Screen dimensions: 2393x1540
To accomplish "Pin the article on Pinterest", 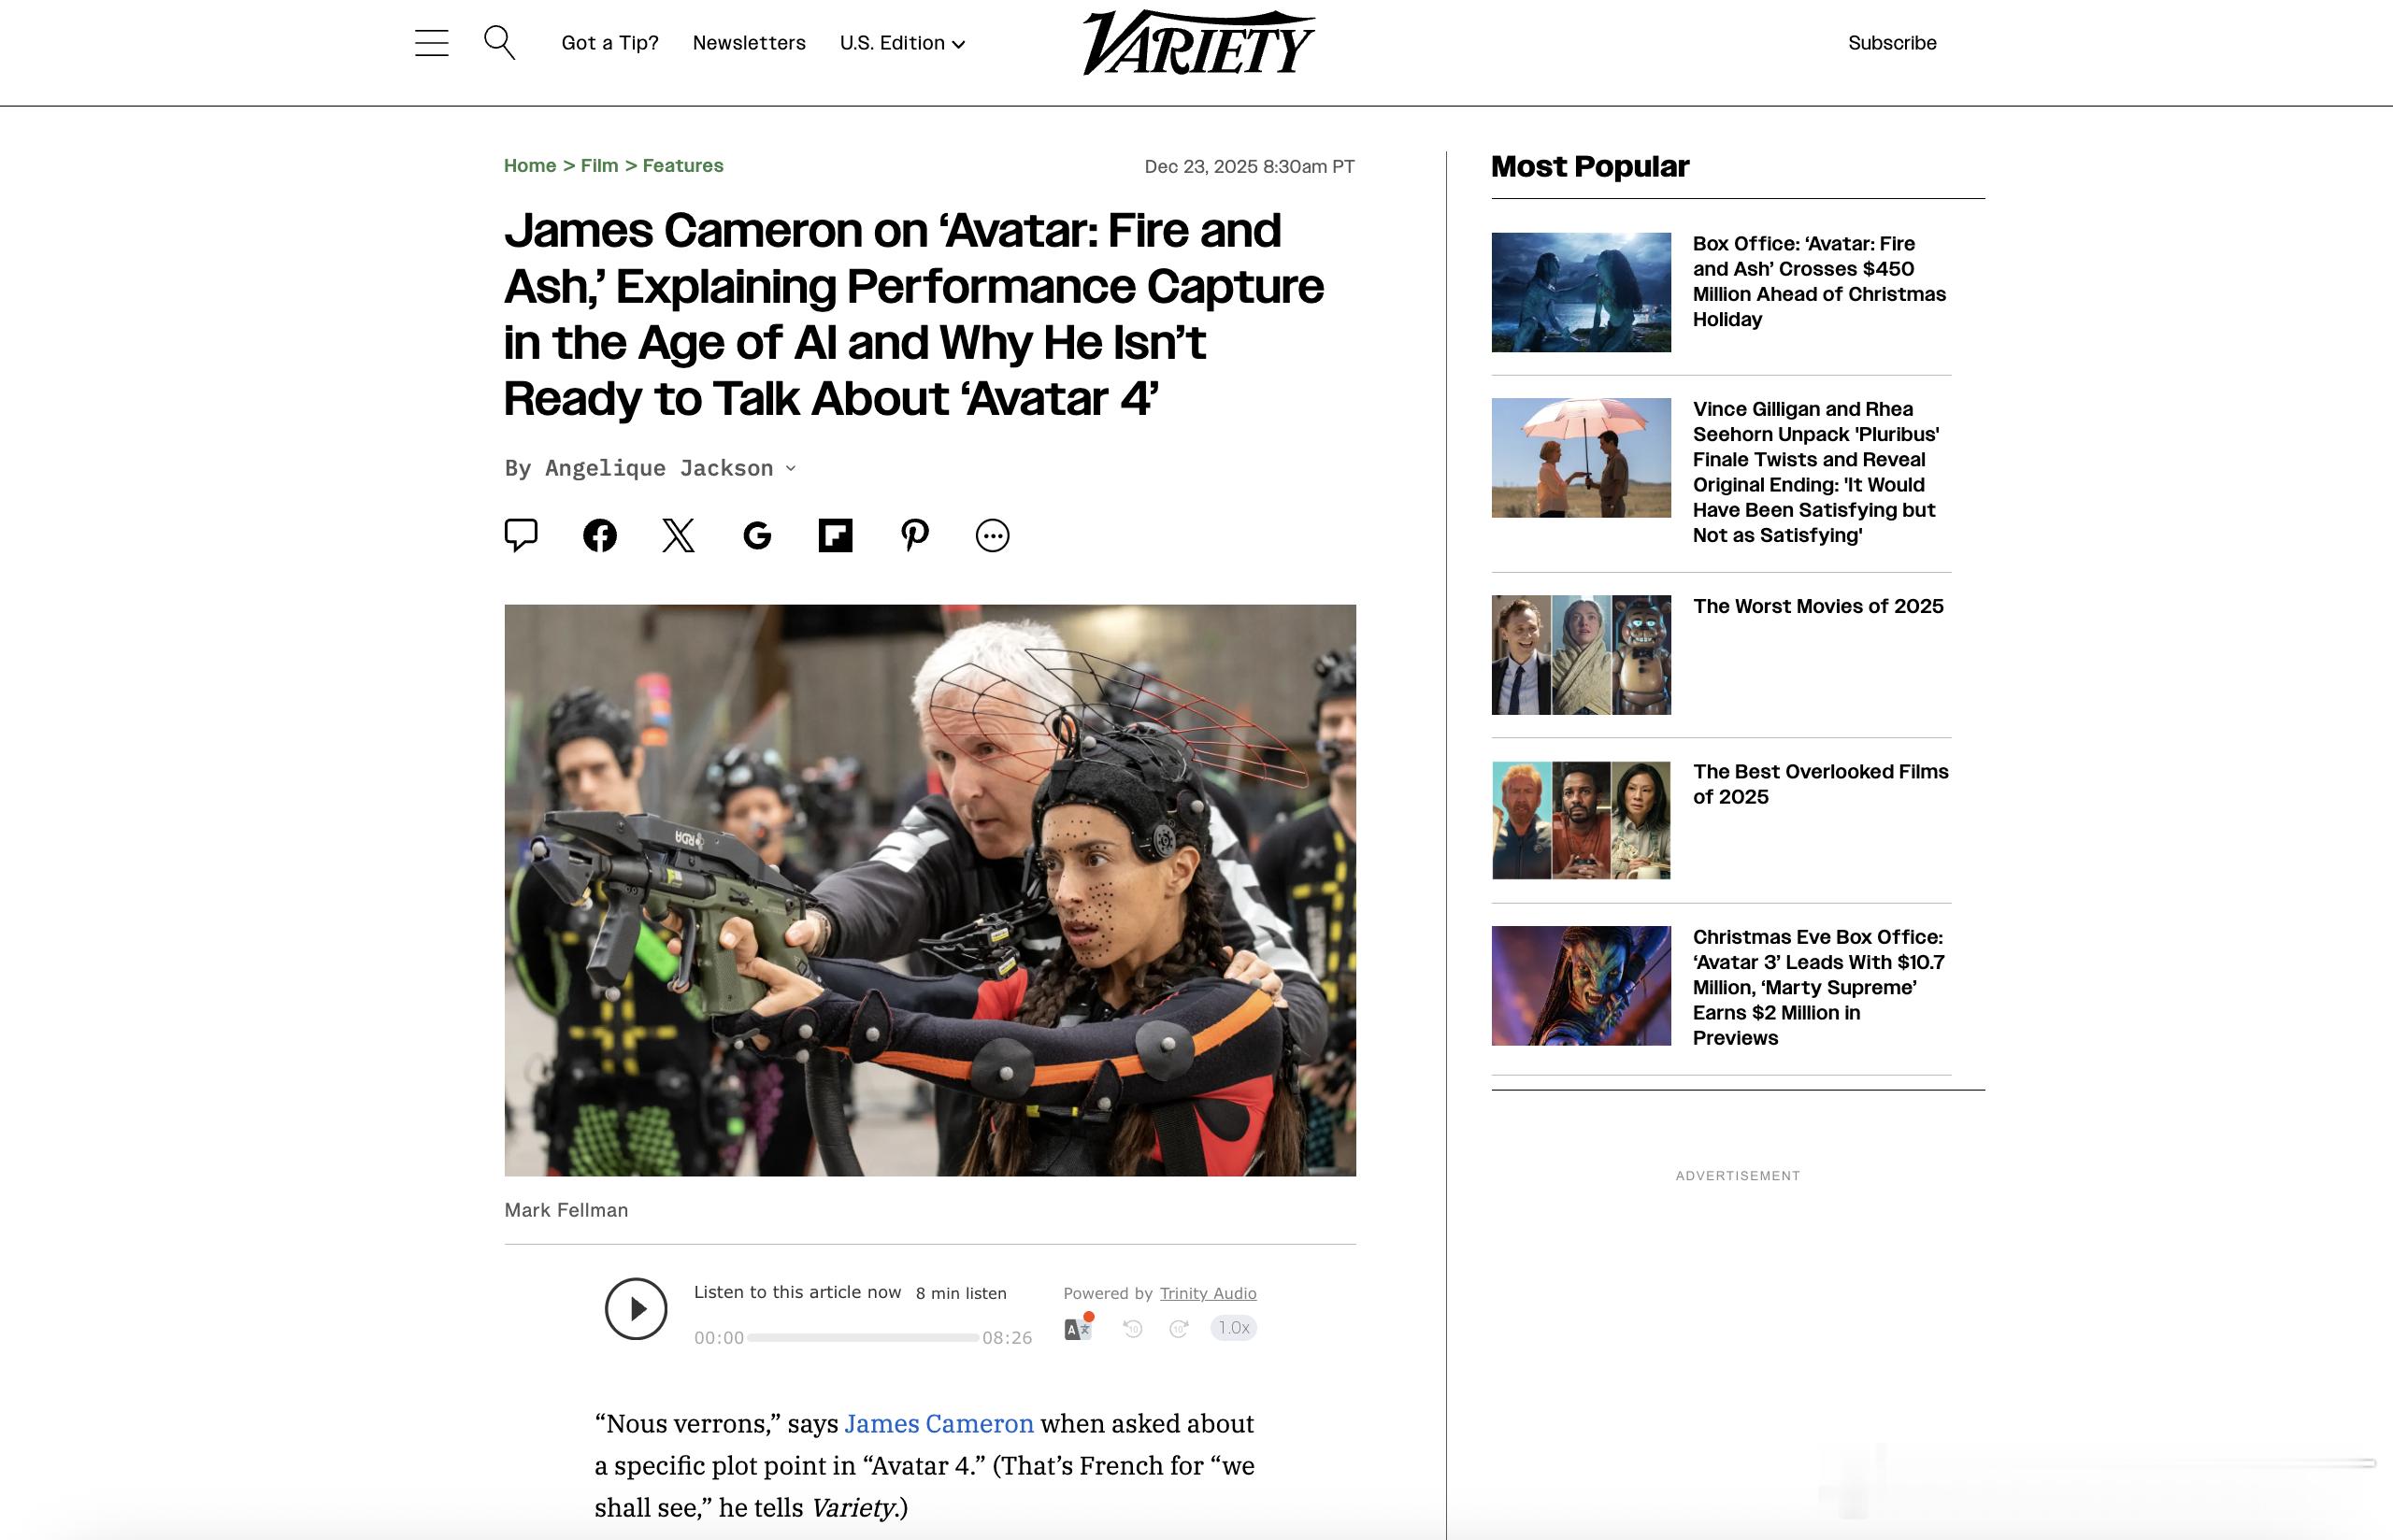I will click(x=914, y=535).
